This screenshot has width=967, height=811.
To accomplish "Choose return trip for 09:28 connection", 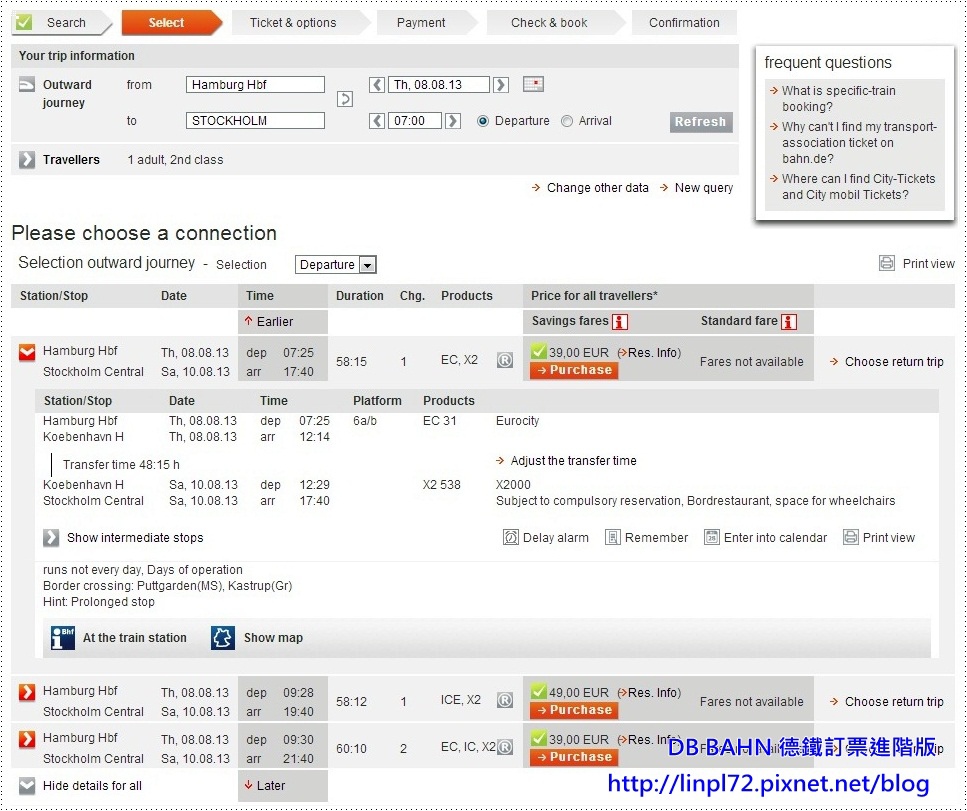I will tap(887, 701).
